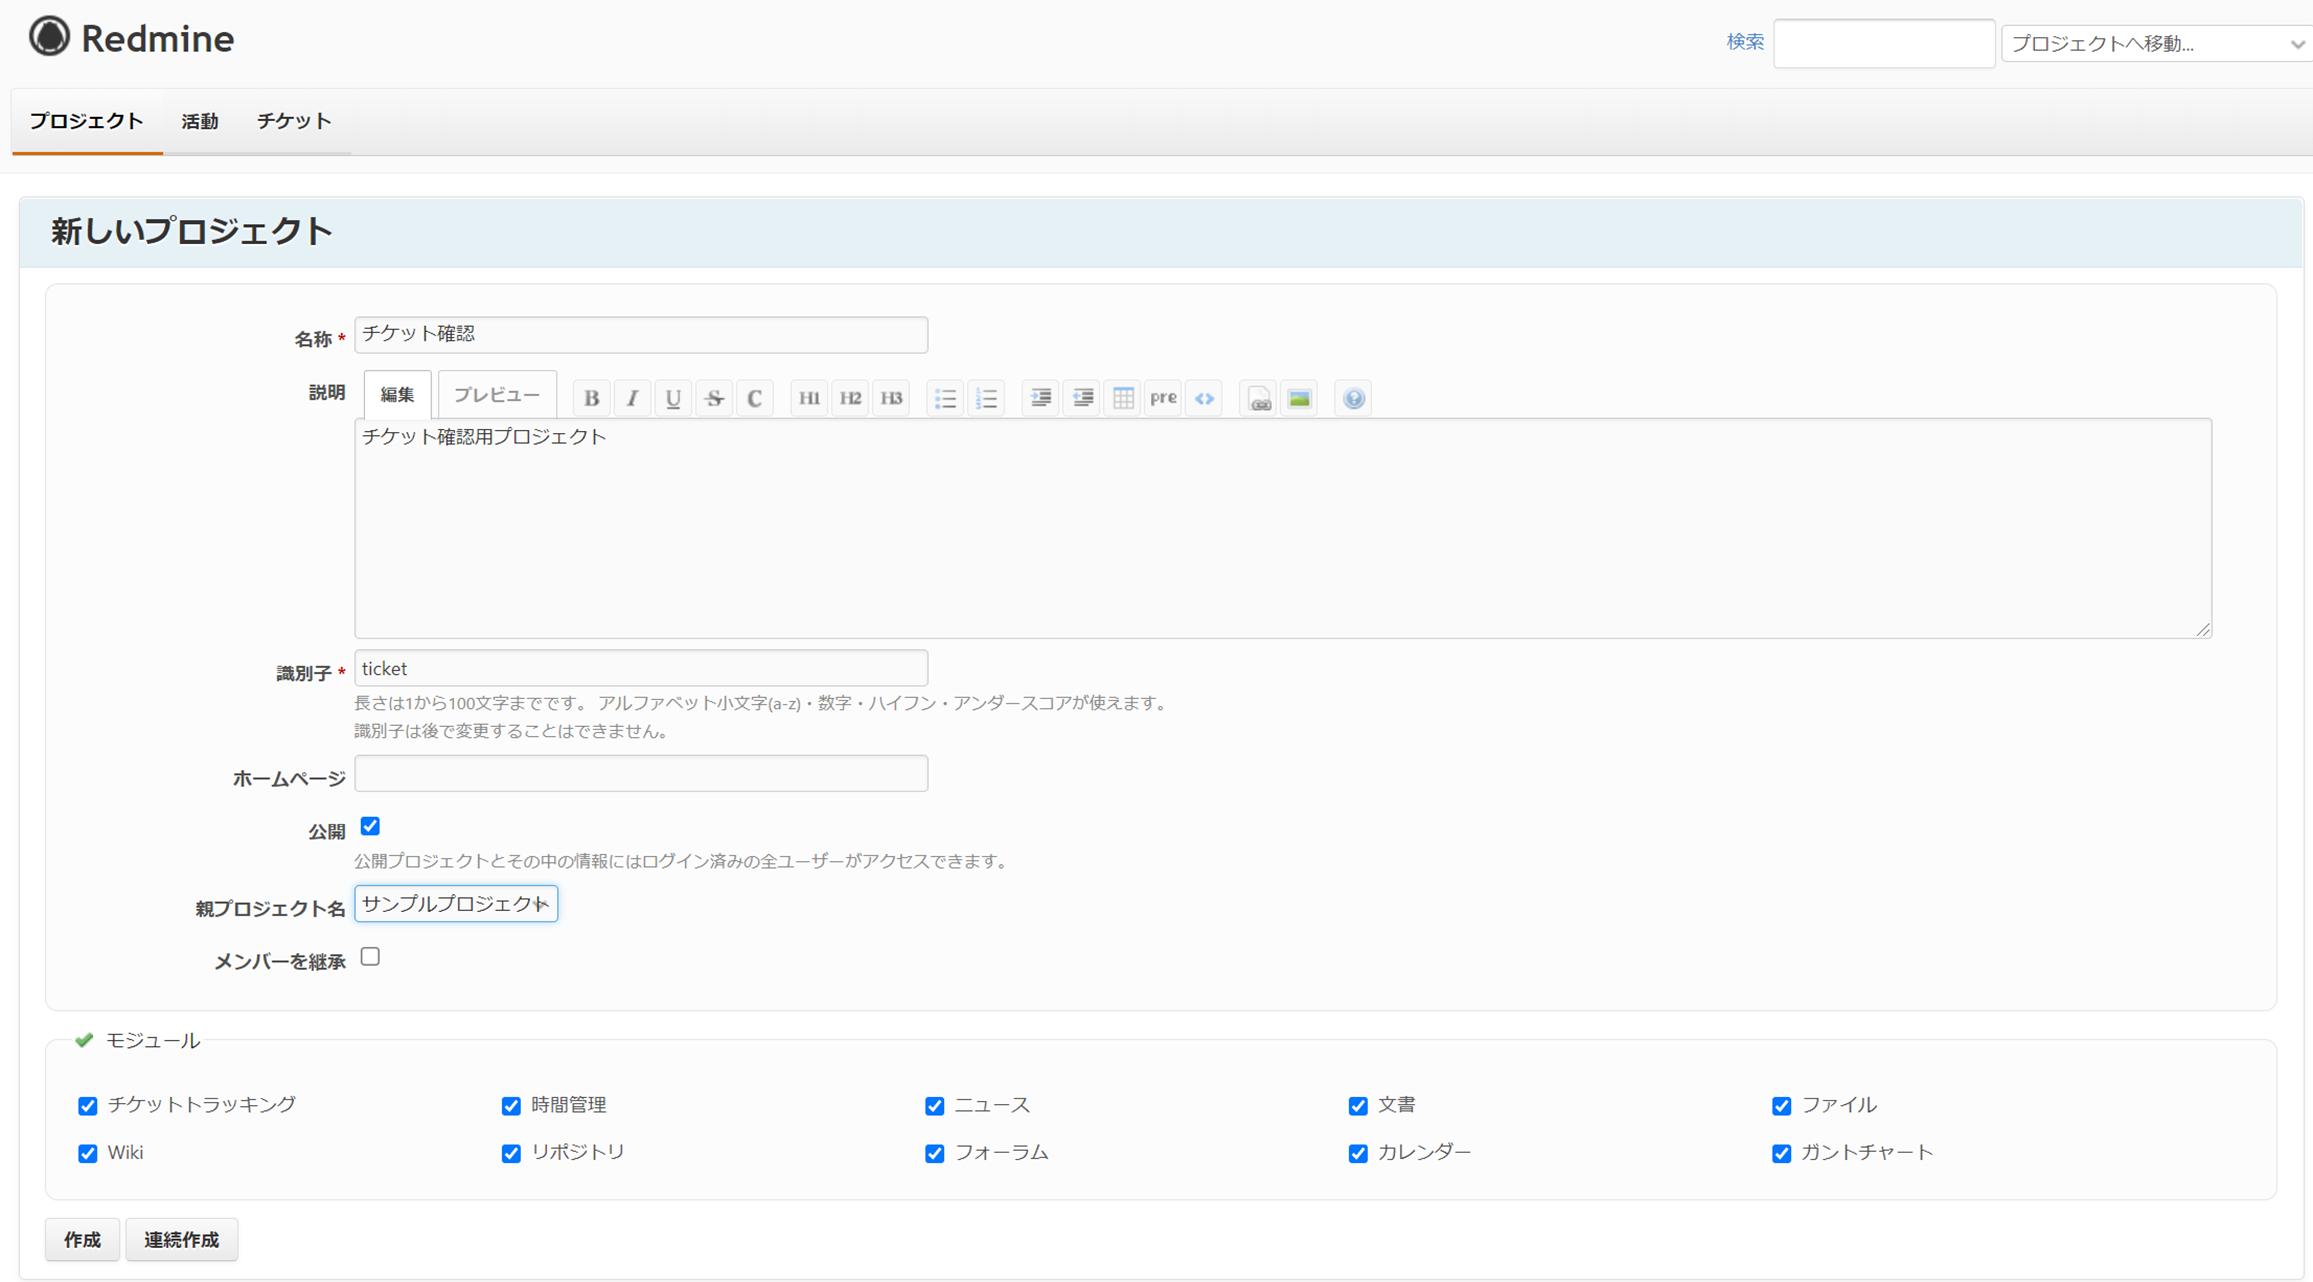This screenshot has height=1282, width=2313.
Task: Enable メンバーを継承 checkbox
Action: 370,957
